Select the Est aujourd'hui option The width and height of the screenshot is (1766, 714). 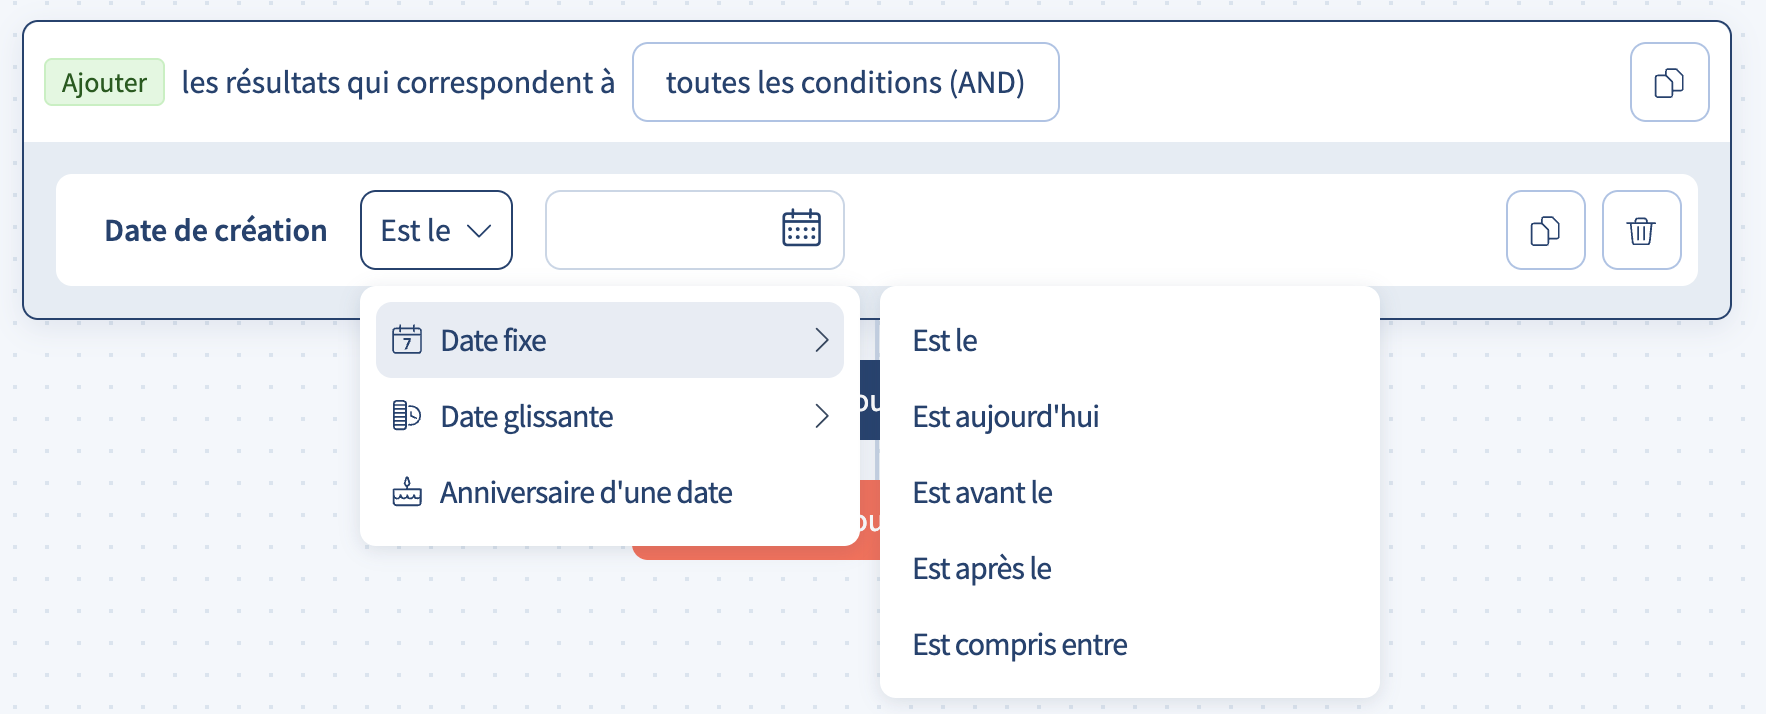[1005, 417]
